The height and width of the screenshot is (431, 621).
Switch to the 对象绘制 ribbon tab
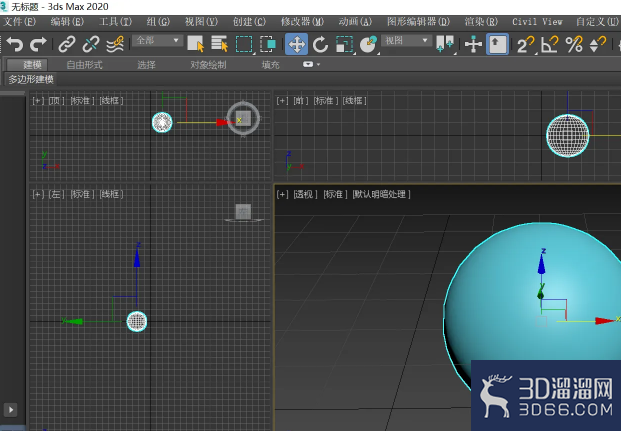208,65
